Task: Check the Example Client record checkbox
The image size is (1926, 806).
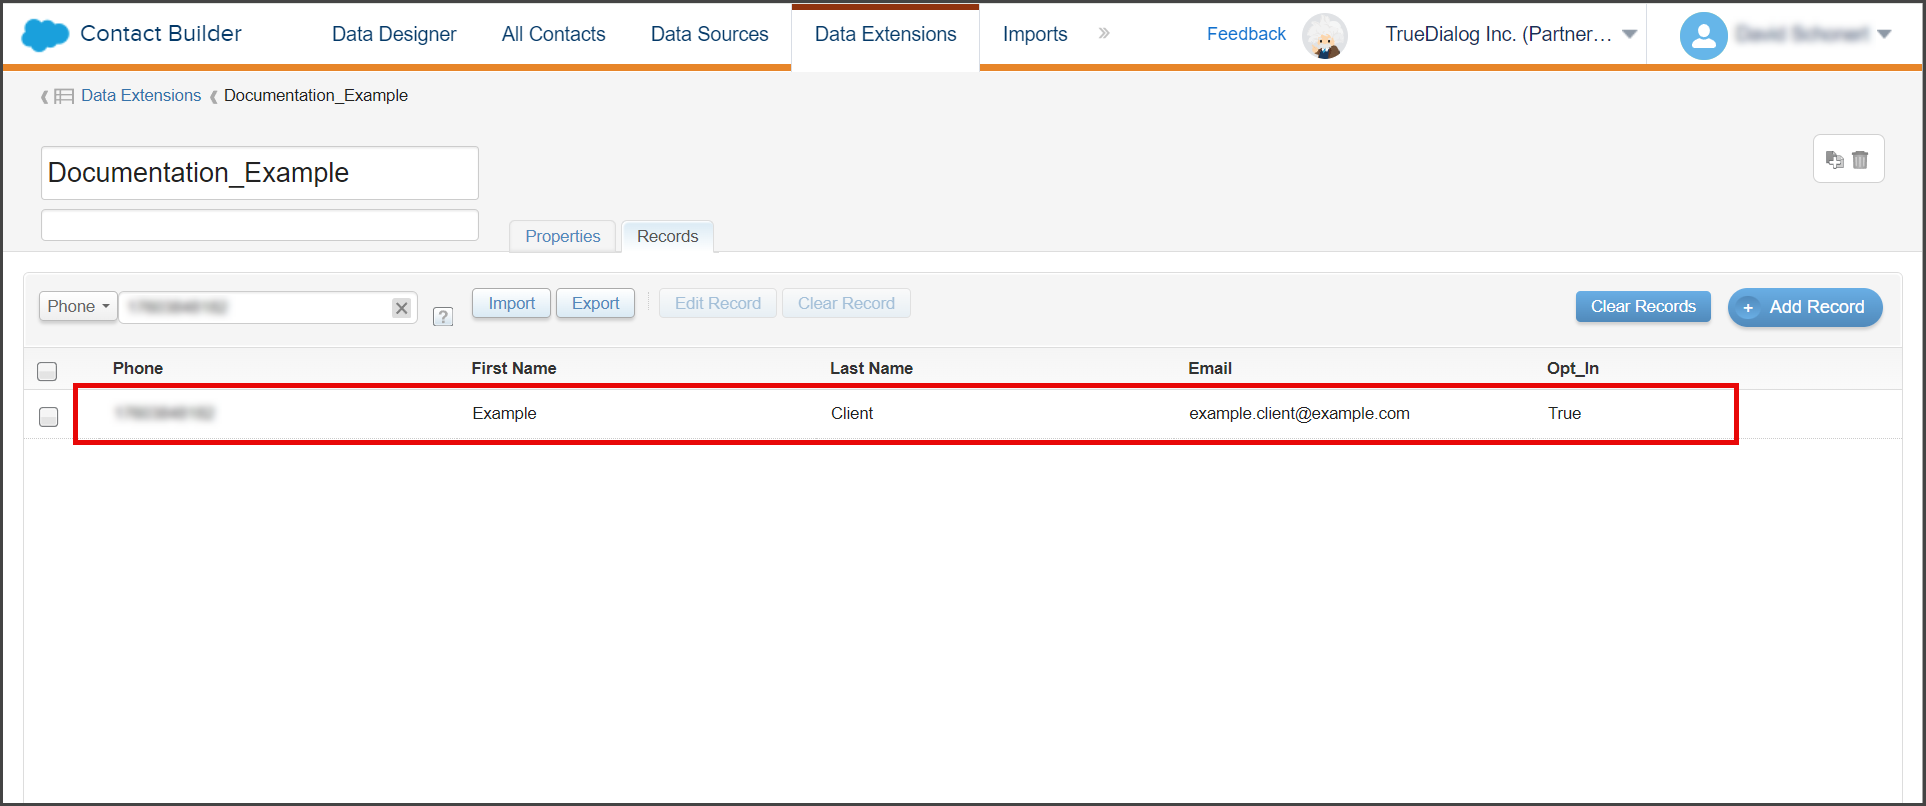Action: click(48, 417)
